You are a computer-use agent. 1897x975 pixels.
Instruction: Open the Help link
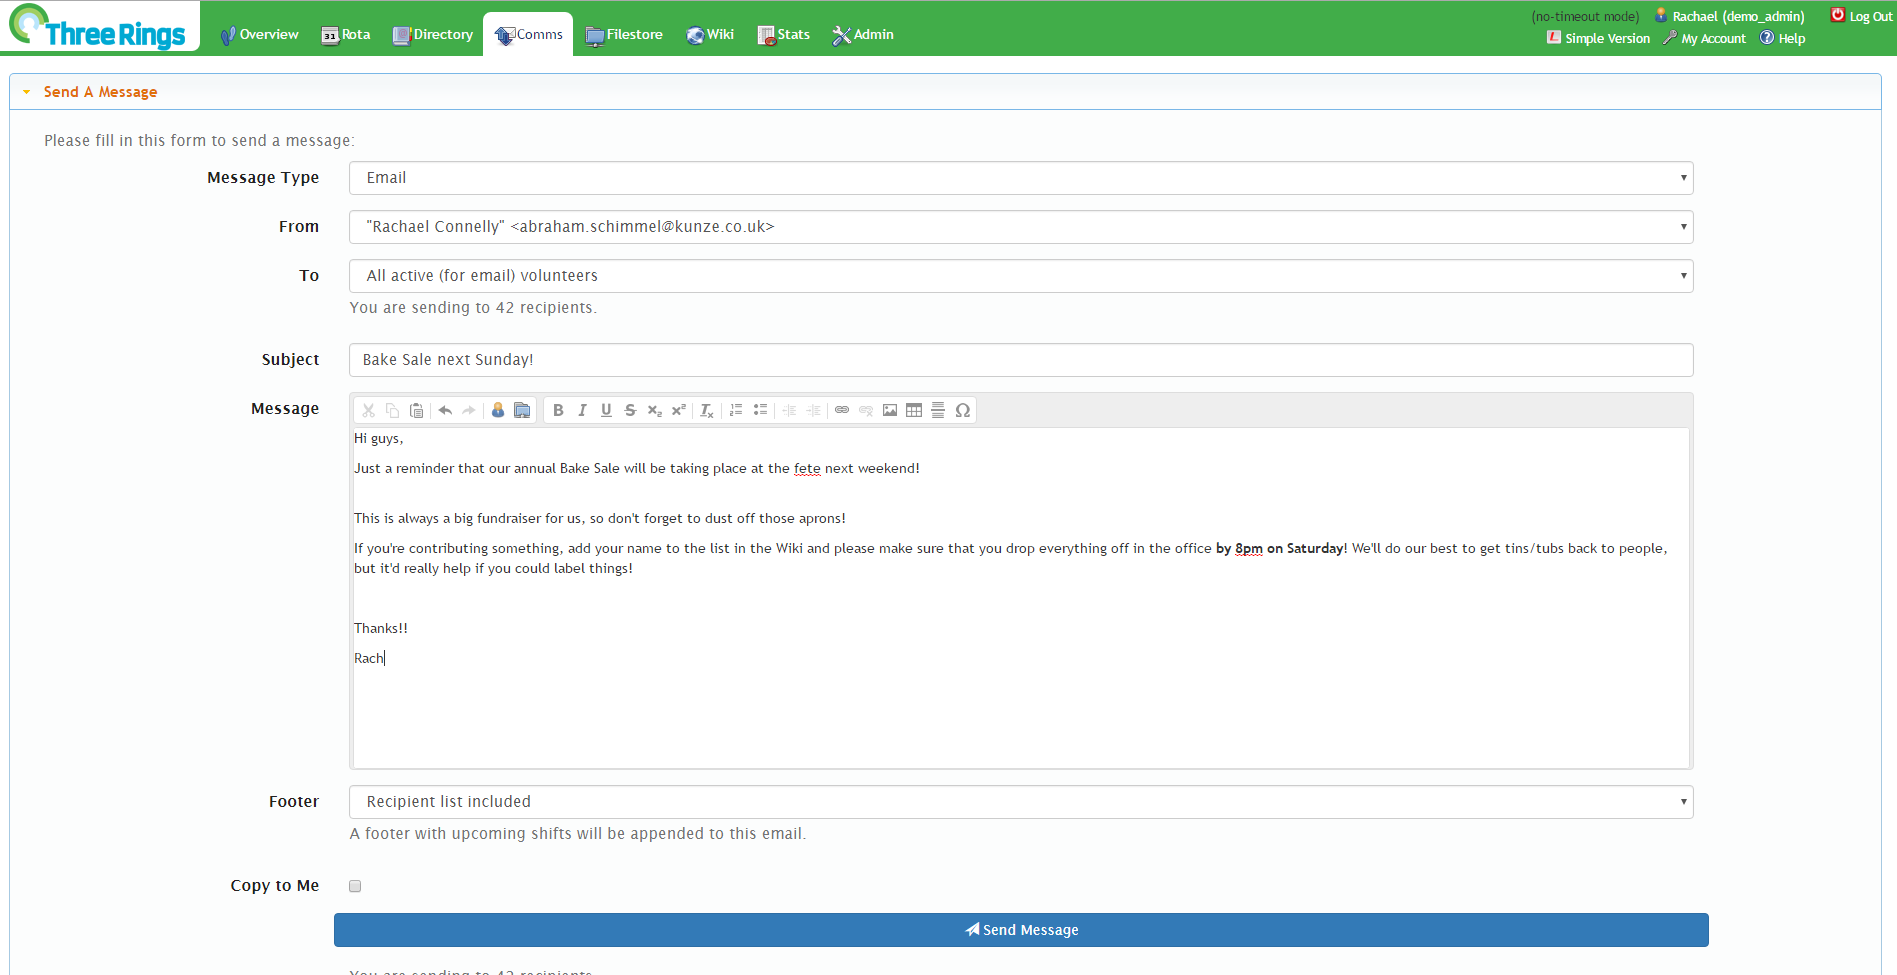[1783, 38]
